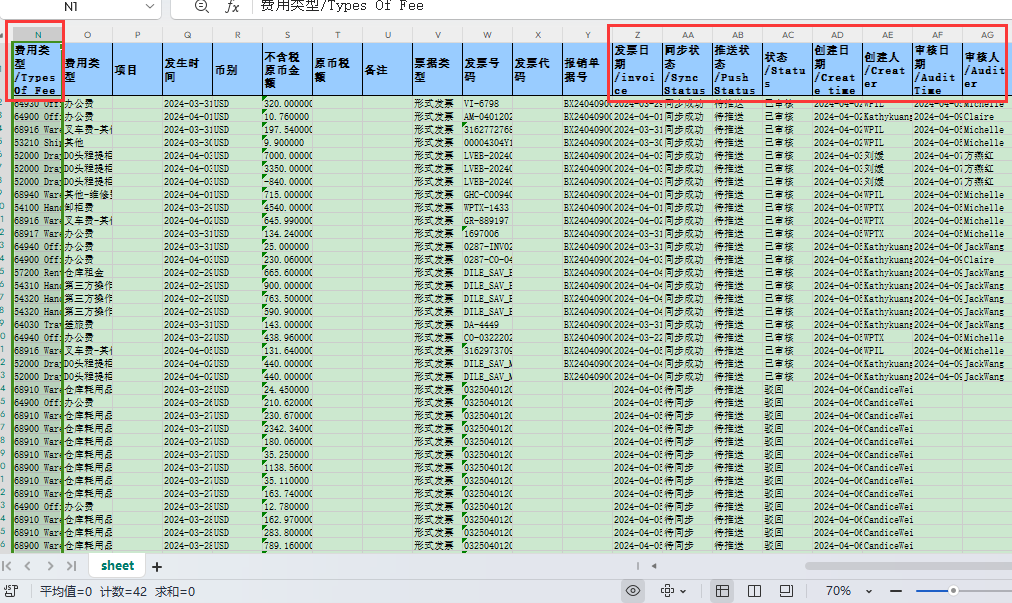Click the horizontal scrollbar thumb
The width and height of the screenshot is (1012, 603).
point(908,566)
